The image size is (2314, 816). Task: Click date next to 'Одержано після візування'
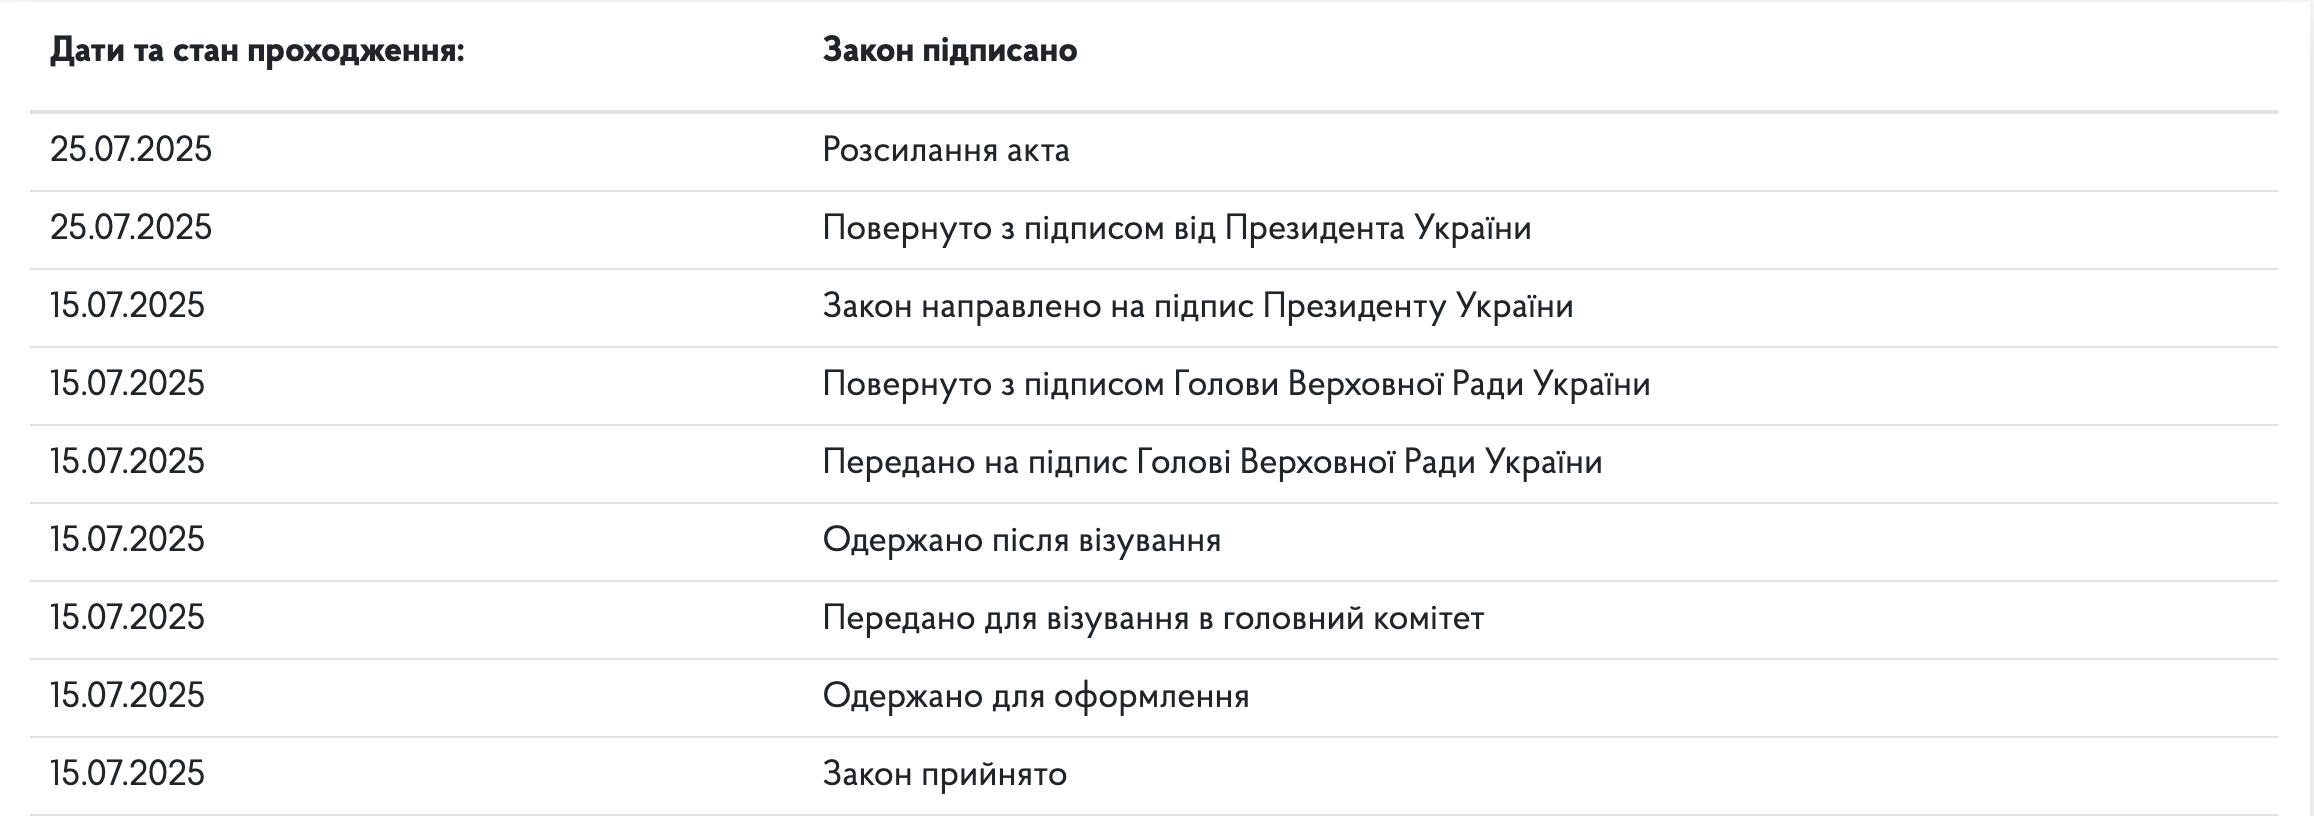click(127, 540)
